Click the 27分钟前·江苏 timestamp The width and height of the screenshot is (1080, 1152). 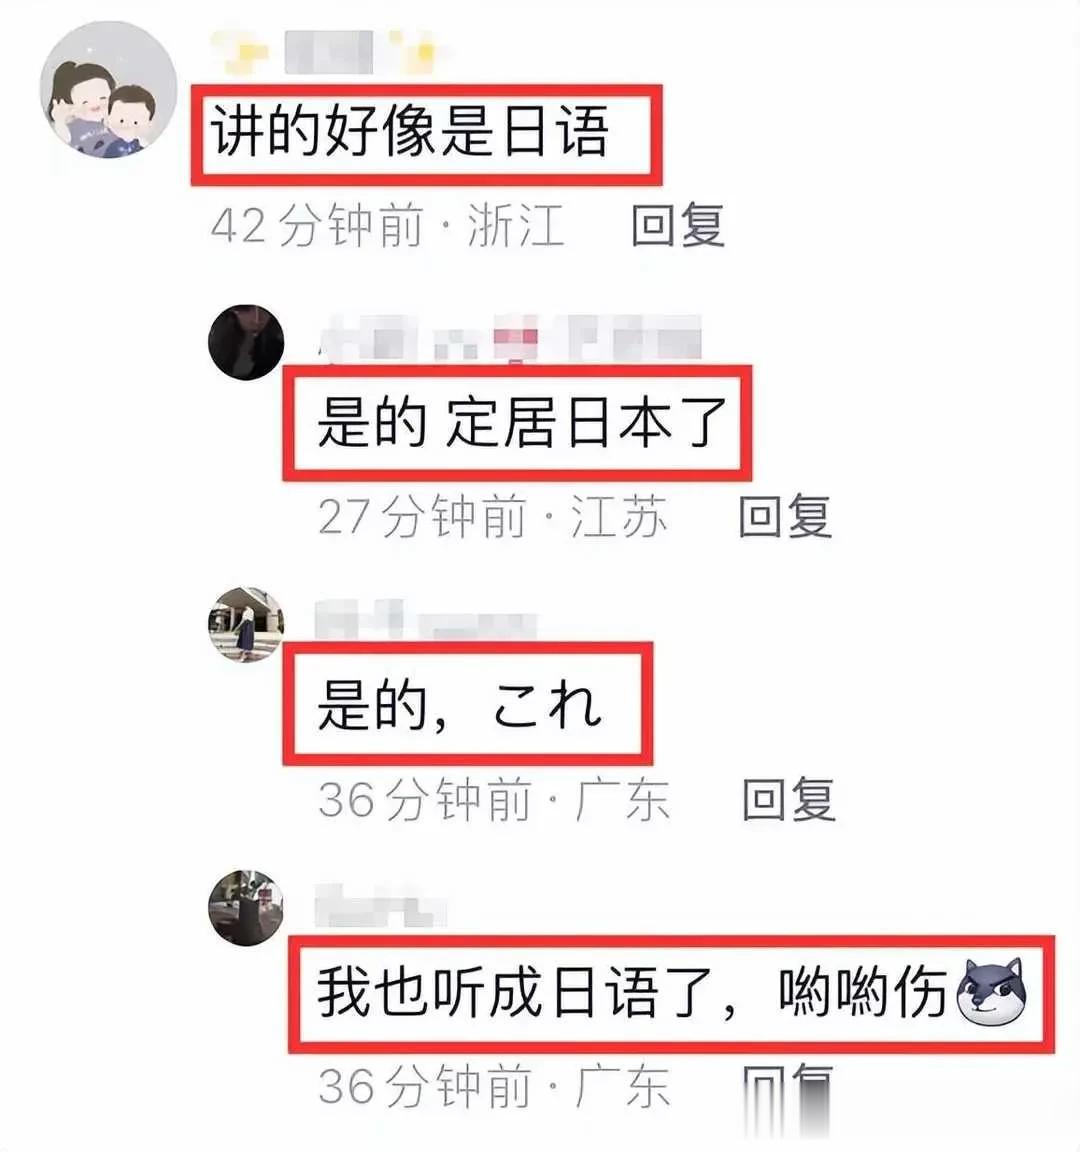pos(493,516)
